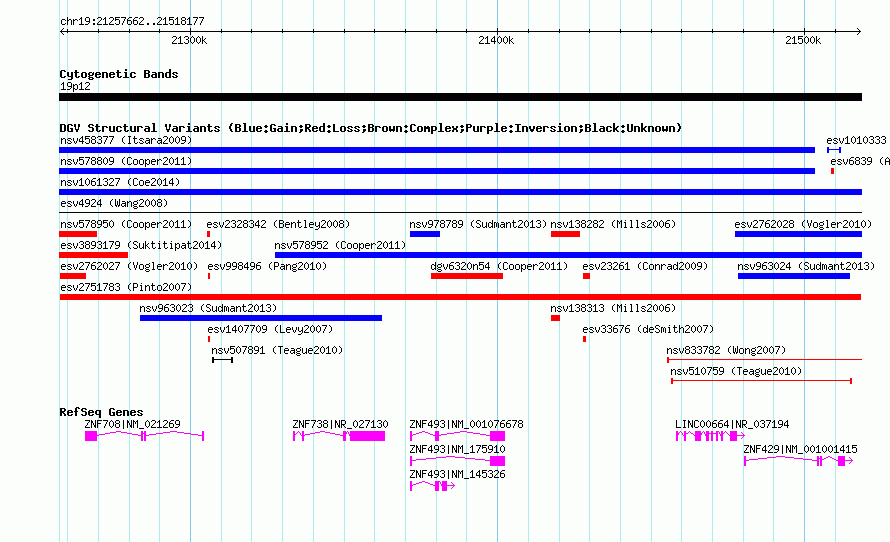Click the LINC00664|NR_037194 gene glyph

point(710,436)
